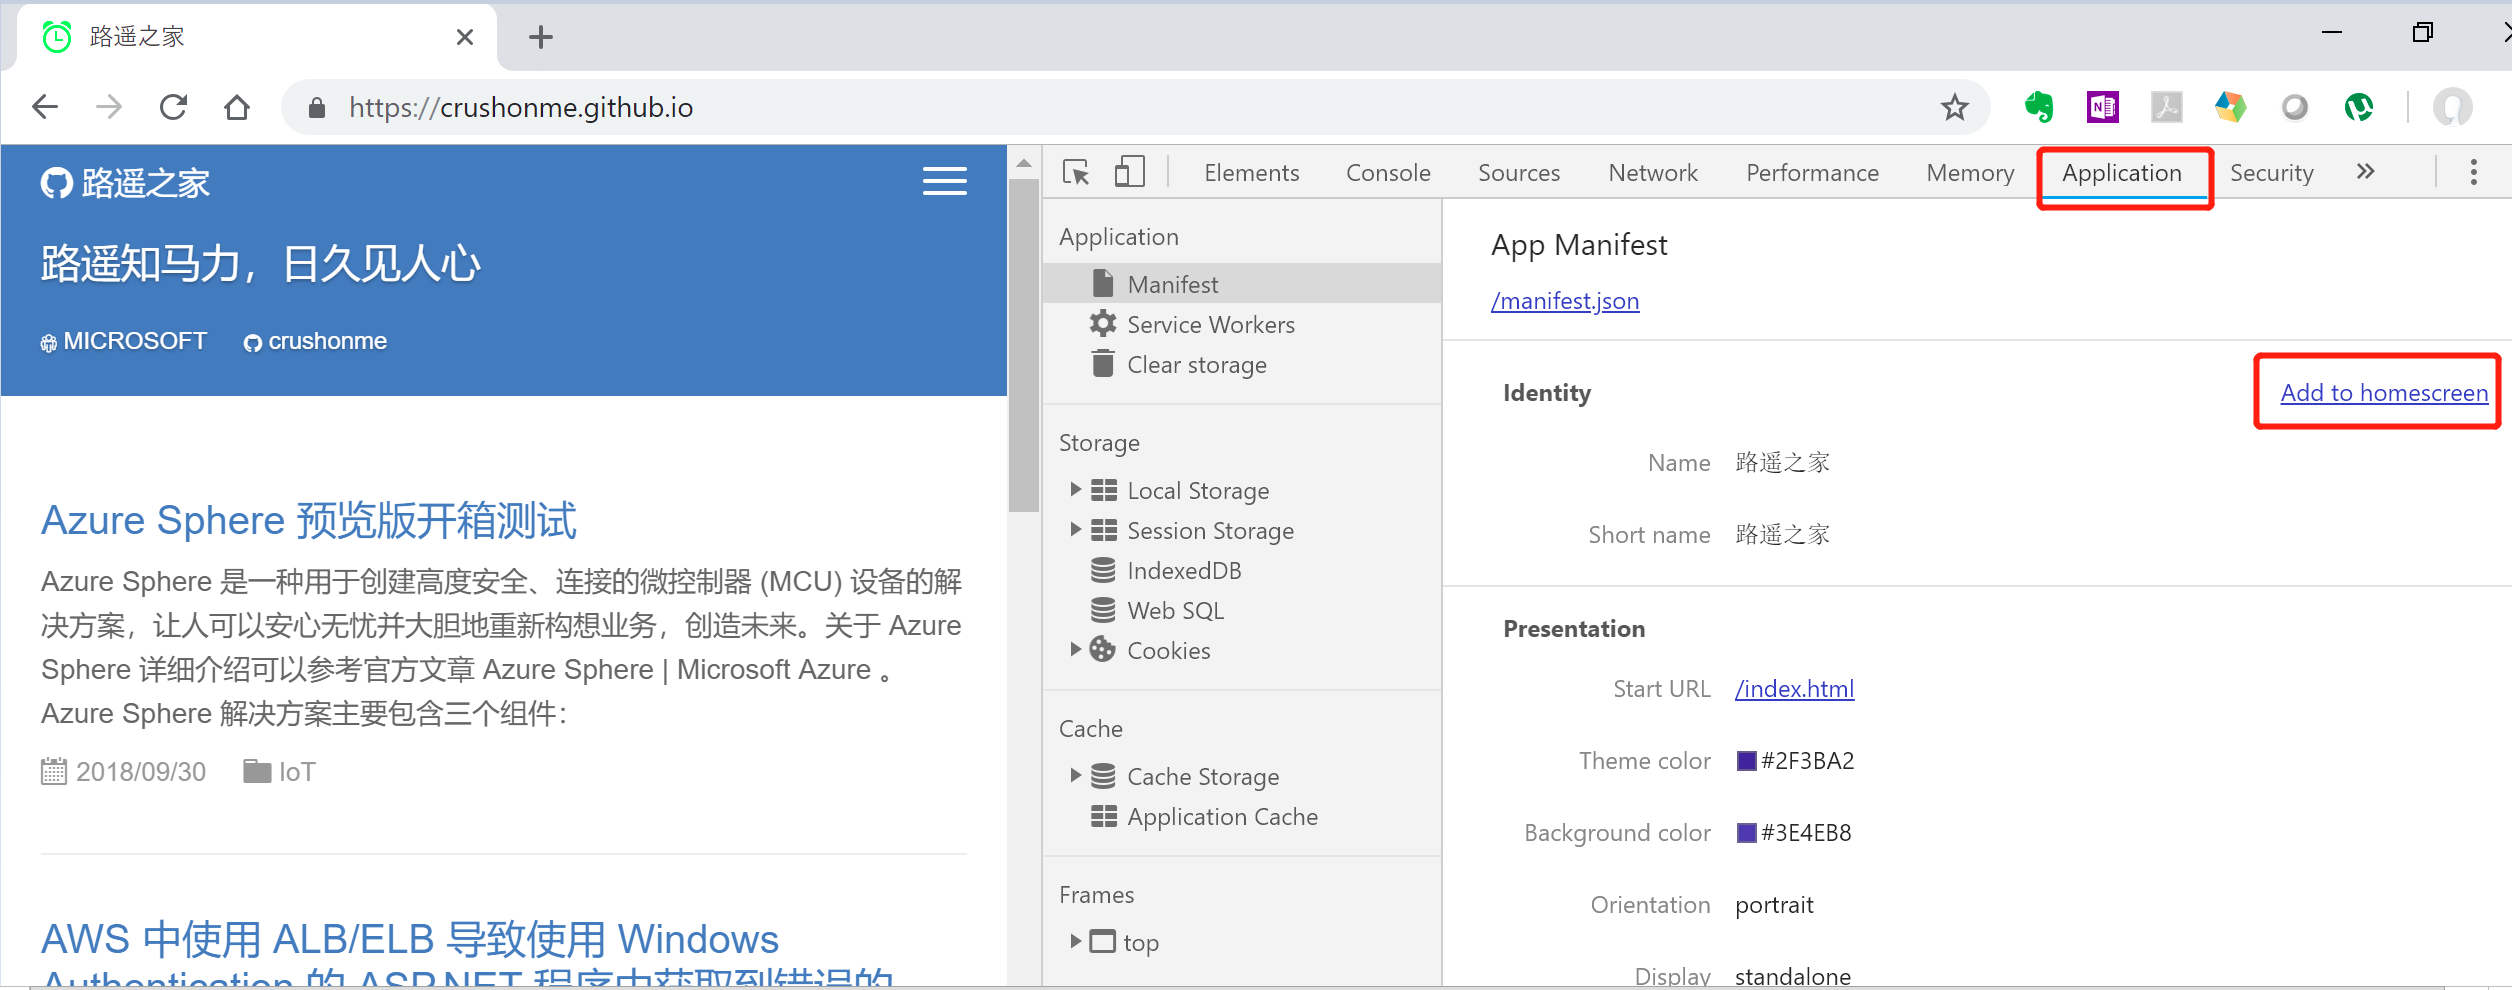
Task: Click the Clear storage trash icon
Action: point(1103,363)
